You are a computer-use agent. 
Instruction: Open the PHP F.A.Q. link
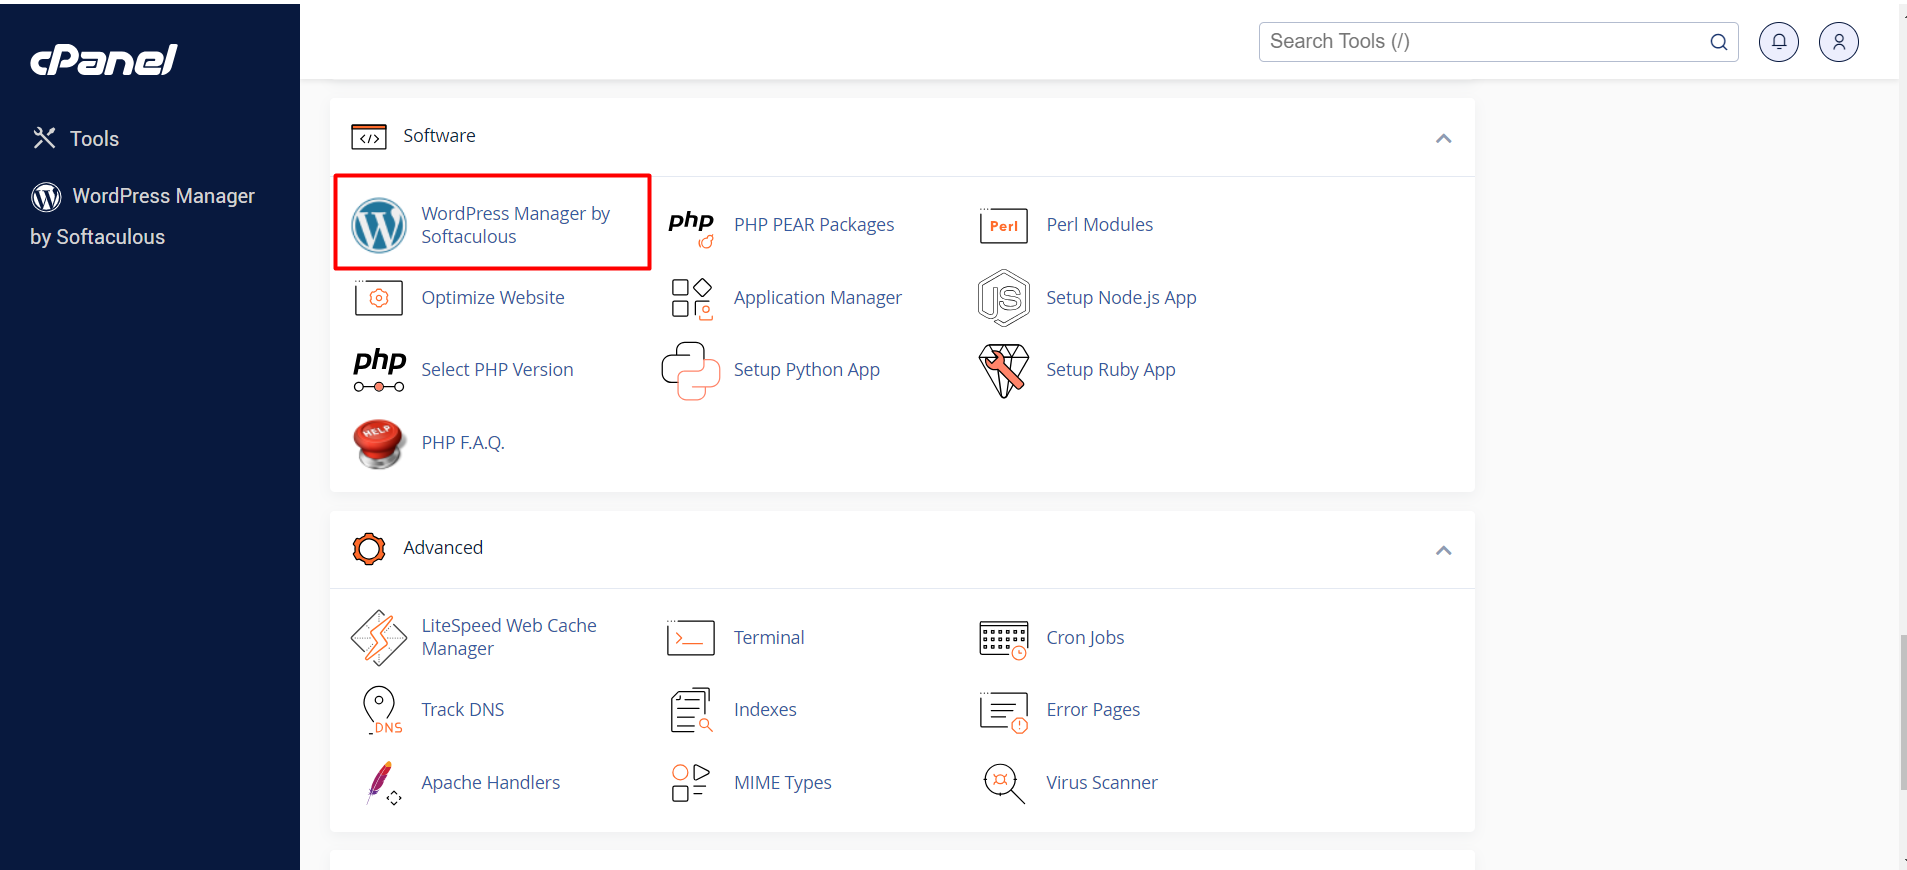pos(463,443)
